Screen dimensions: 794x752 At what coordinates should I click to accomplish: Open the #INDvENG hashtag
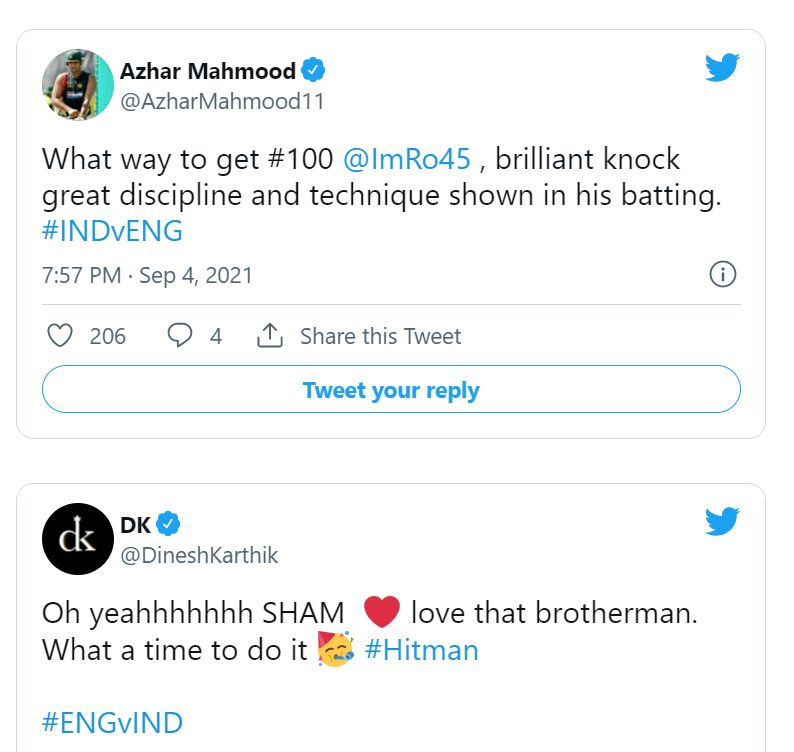tap(112, 231)
